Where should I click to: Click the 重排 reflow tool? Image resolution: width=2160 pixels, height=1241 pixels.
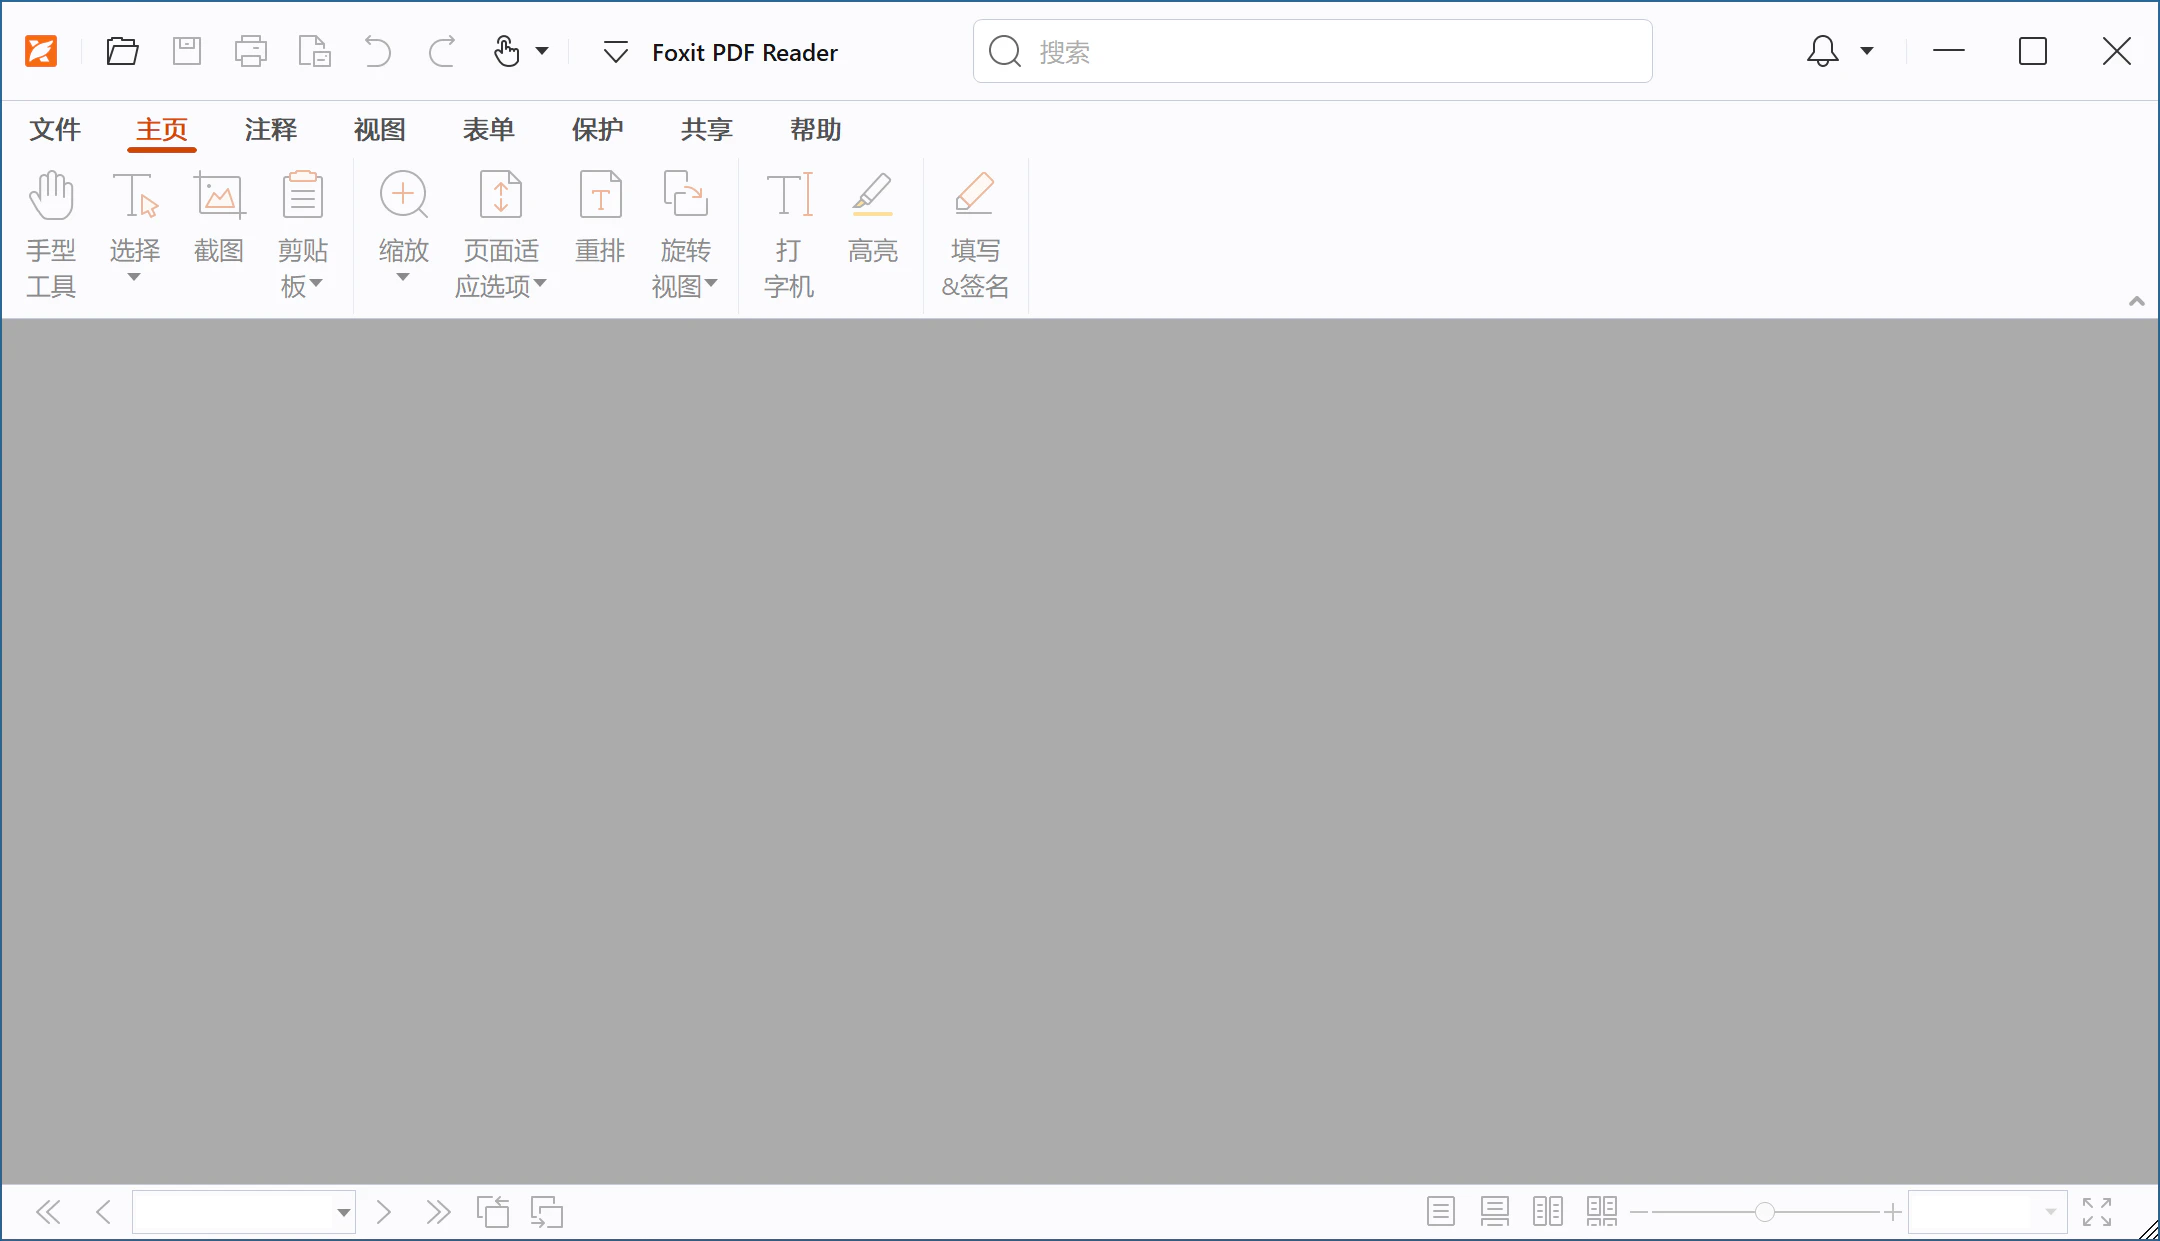pyautogui.click(x=600, y=217)
